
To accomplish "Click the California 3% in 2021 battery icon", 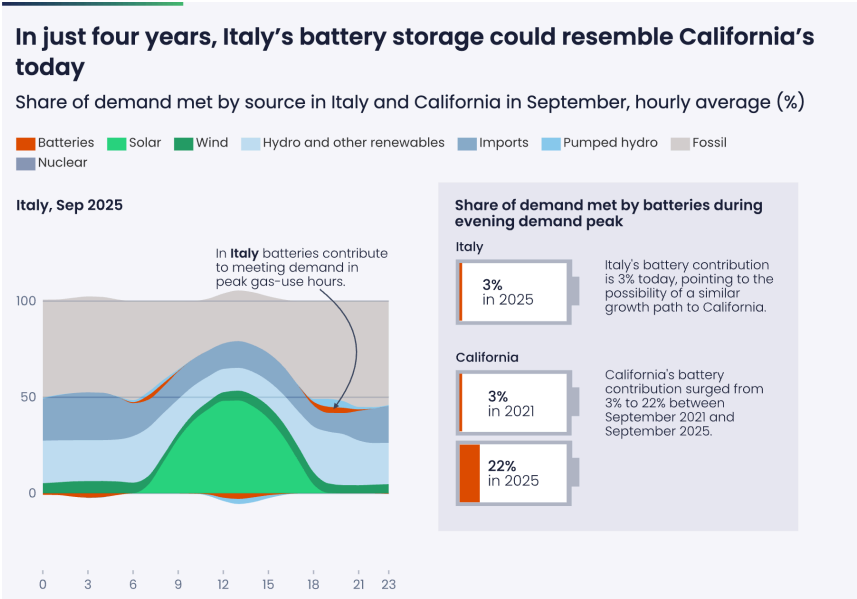I will [x=516, y=403].
